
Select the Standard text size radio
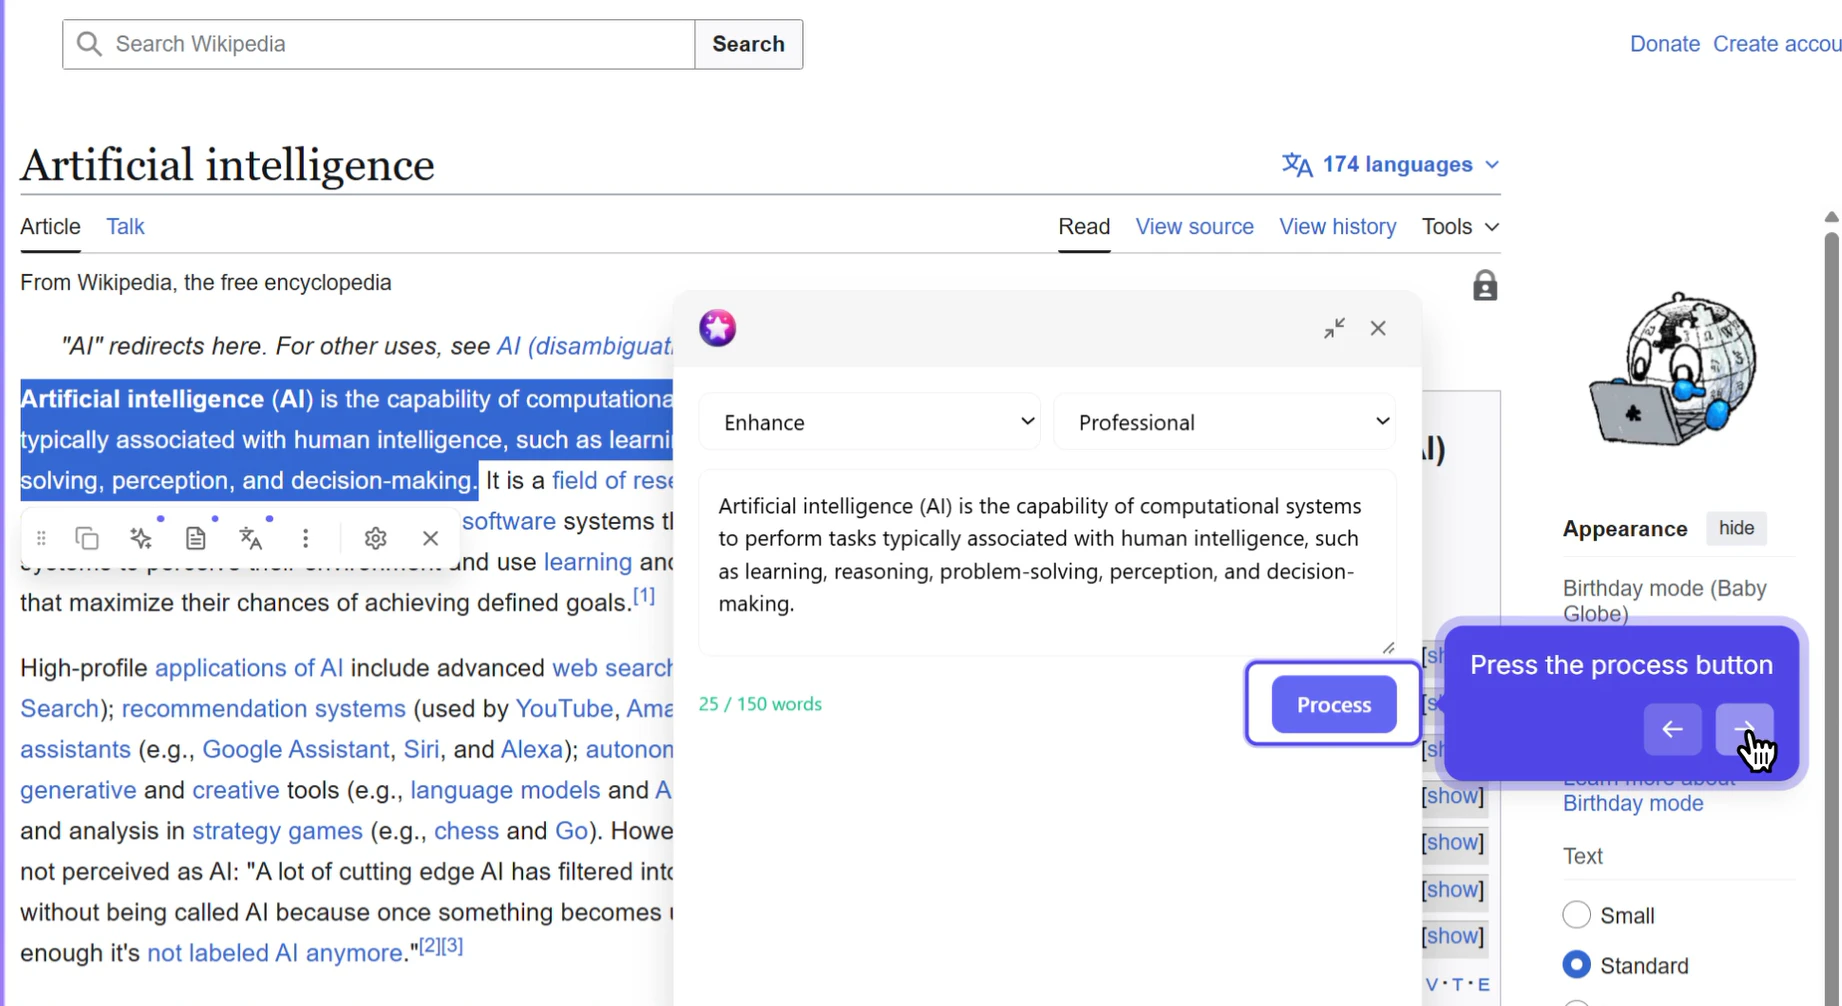(1576, 965)
